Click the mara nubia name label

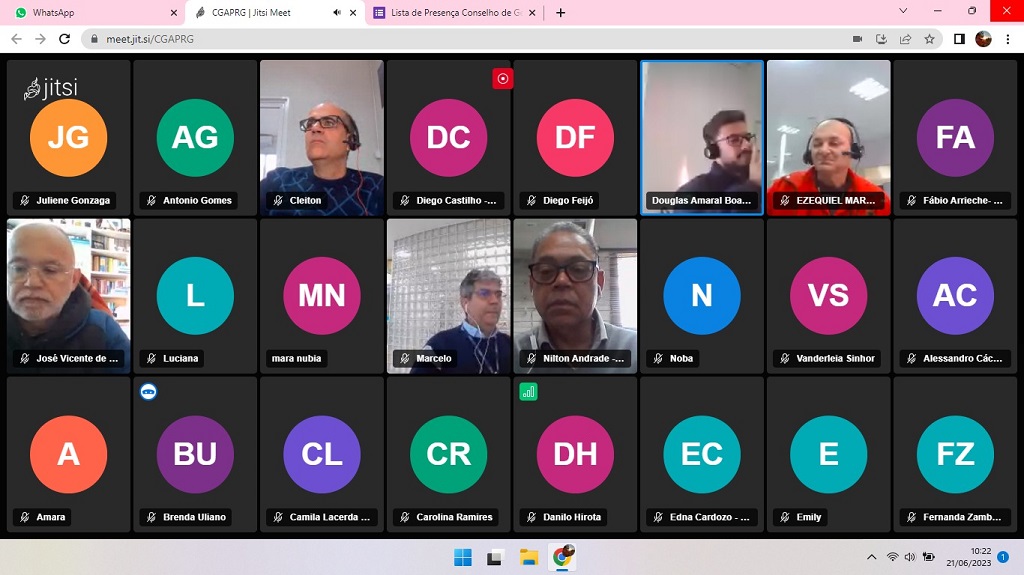296,358
